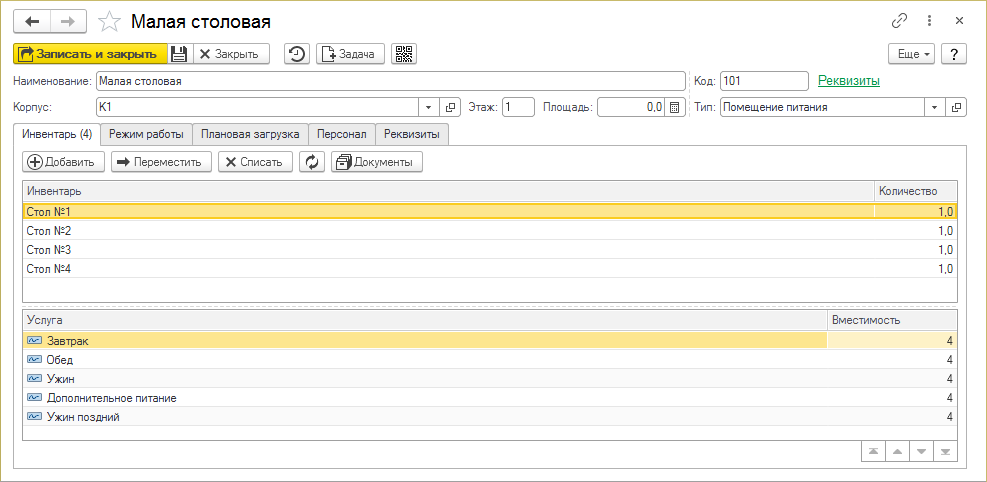Select the Стол №3 inventory row
Viewport: 987px width, 482px height.
(x=490, y=250)
